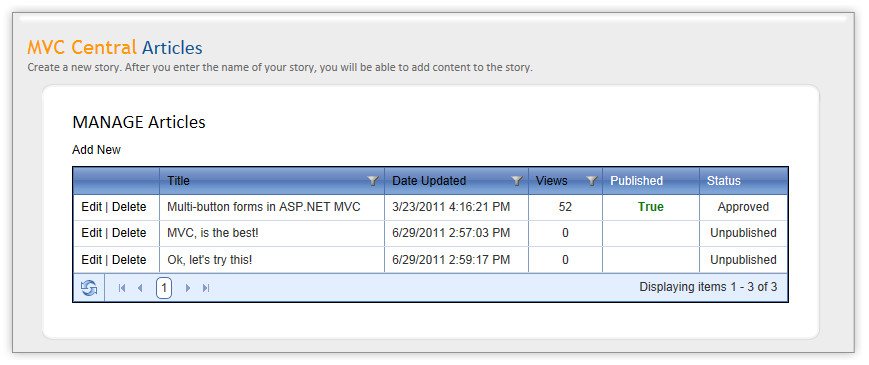Delete the 'MVC, is the best!' article

tap(129, 233)
